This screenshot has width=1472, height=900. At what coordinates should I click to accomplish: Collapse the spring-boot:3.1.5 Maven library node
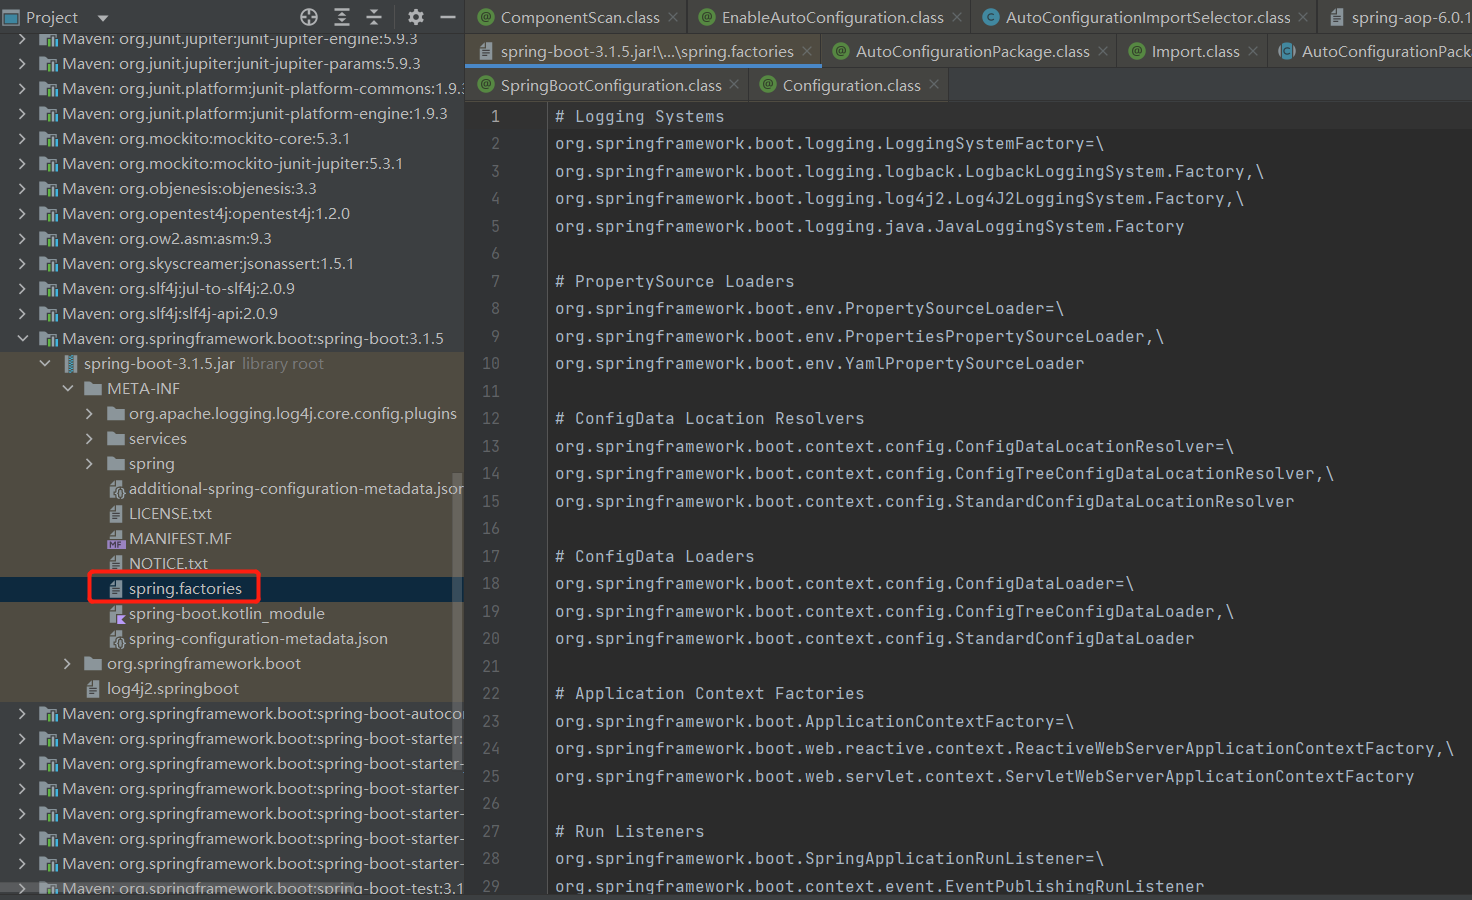pyautogui.click(x=22, y=339)
